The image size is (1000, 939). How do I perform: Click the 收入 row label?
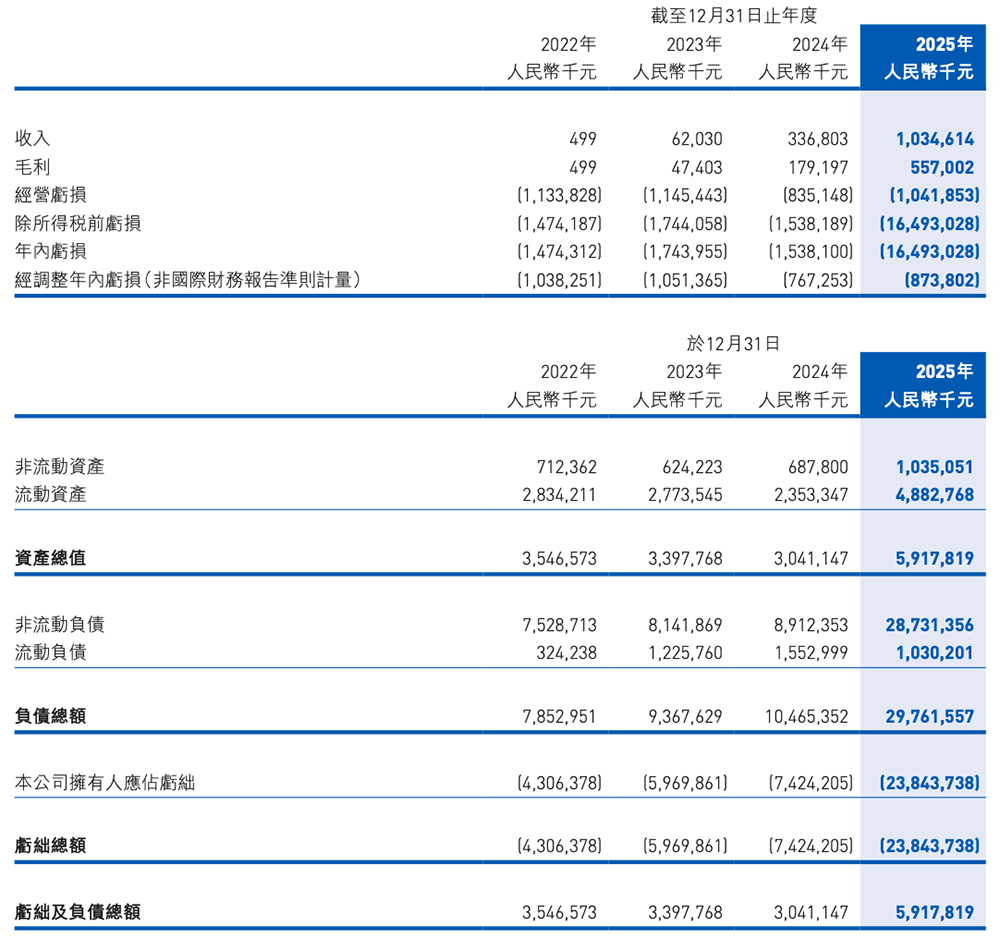pyautogui.click(x=32, y=138)
